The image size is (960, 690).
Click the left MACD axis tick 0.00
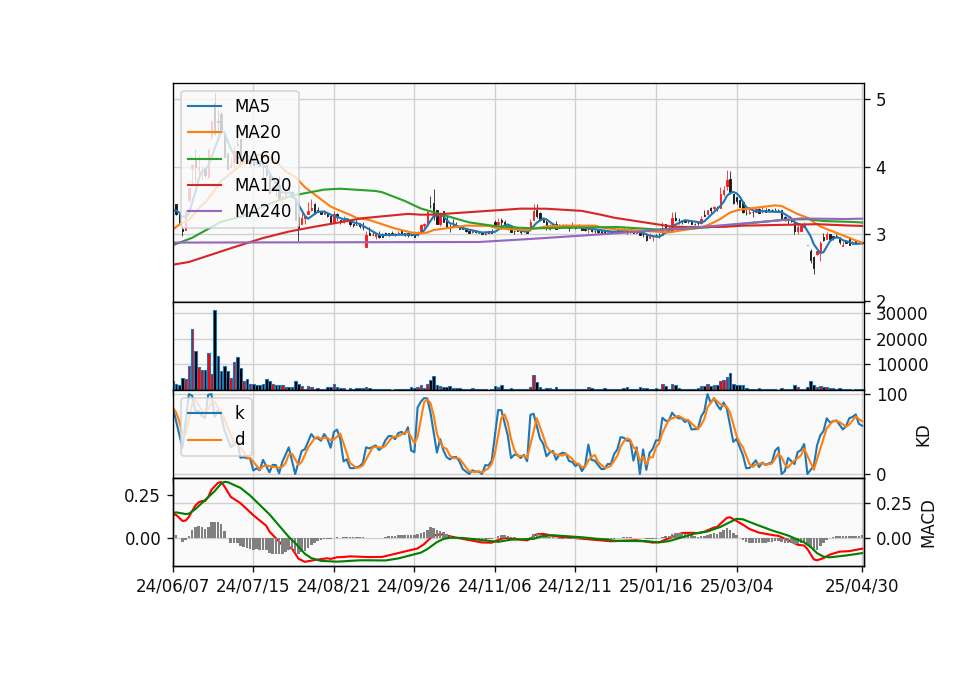point(142,539)
